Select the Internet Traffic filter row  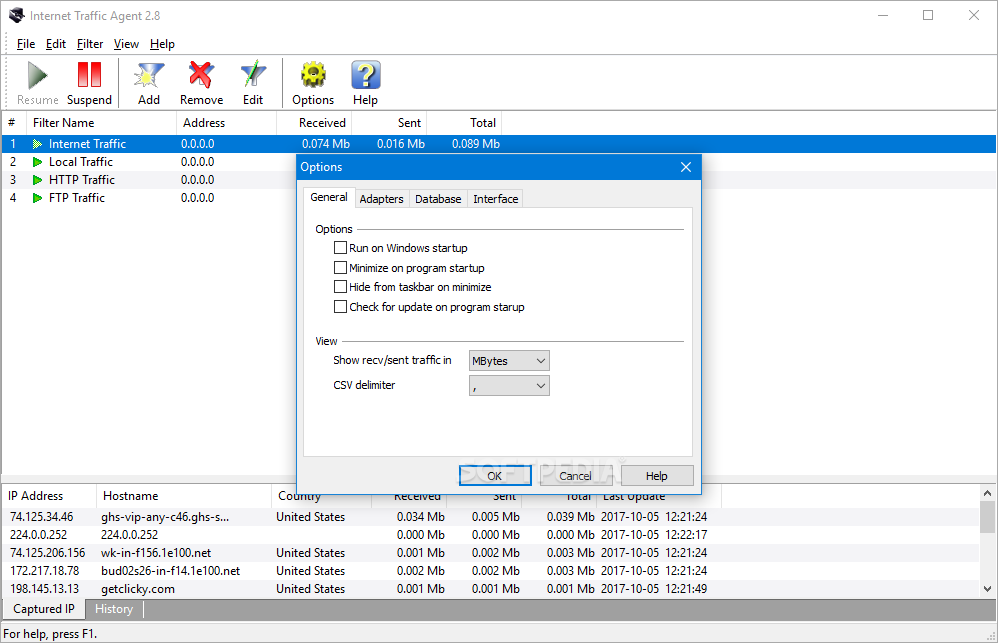click(x=499, y=144)
